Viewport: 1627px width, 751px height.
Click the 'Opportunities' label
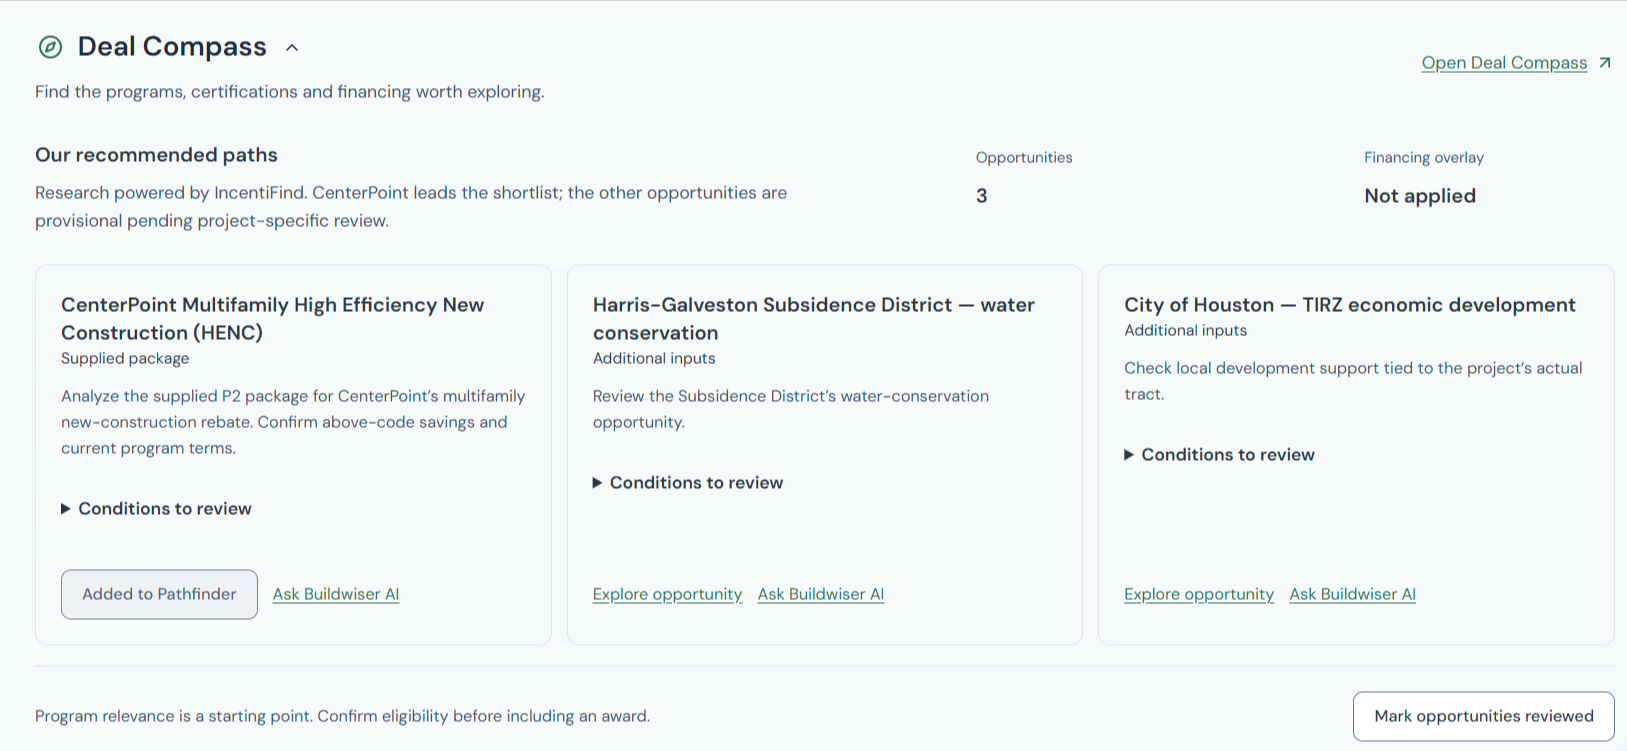coord(1024,158)
